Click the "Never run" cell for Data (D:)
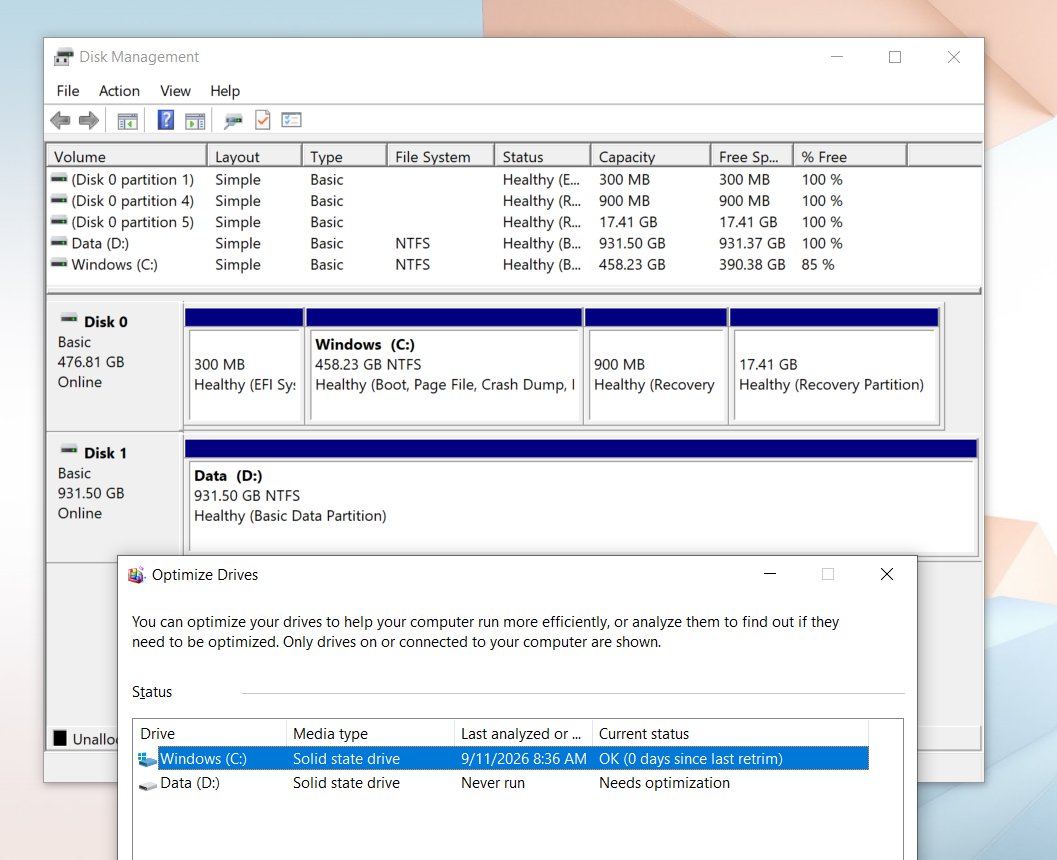This screenshot has height=860, width=1057. coord(493,783)
